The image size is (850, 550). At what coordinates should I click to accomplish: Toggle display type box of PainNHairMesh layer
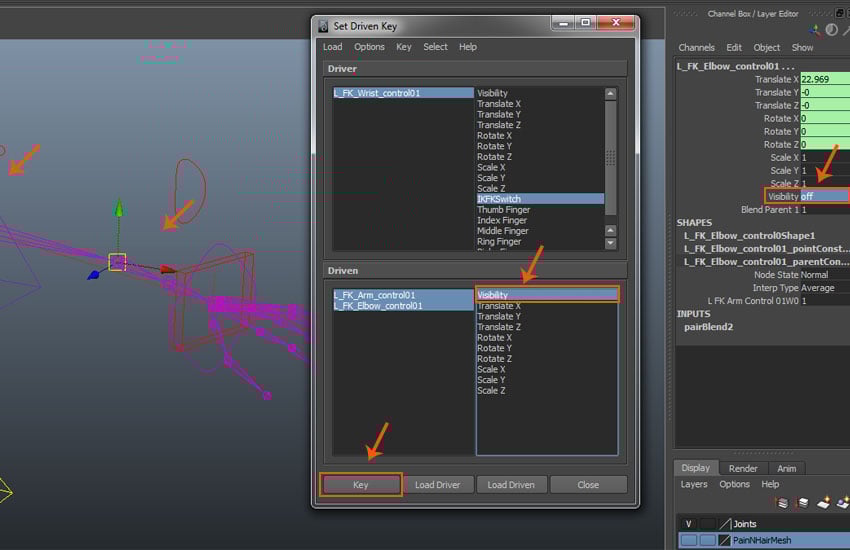click(x=707, y=540)
